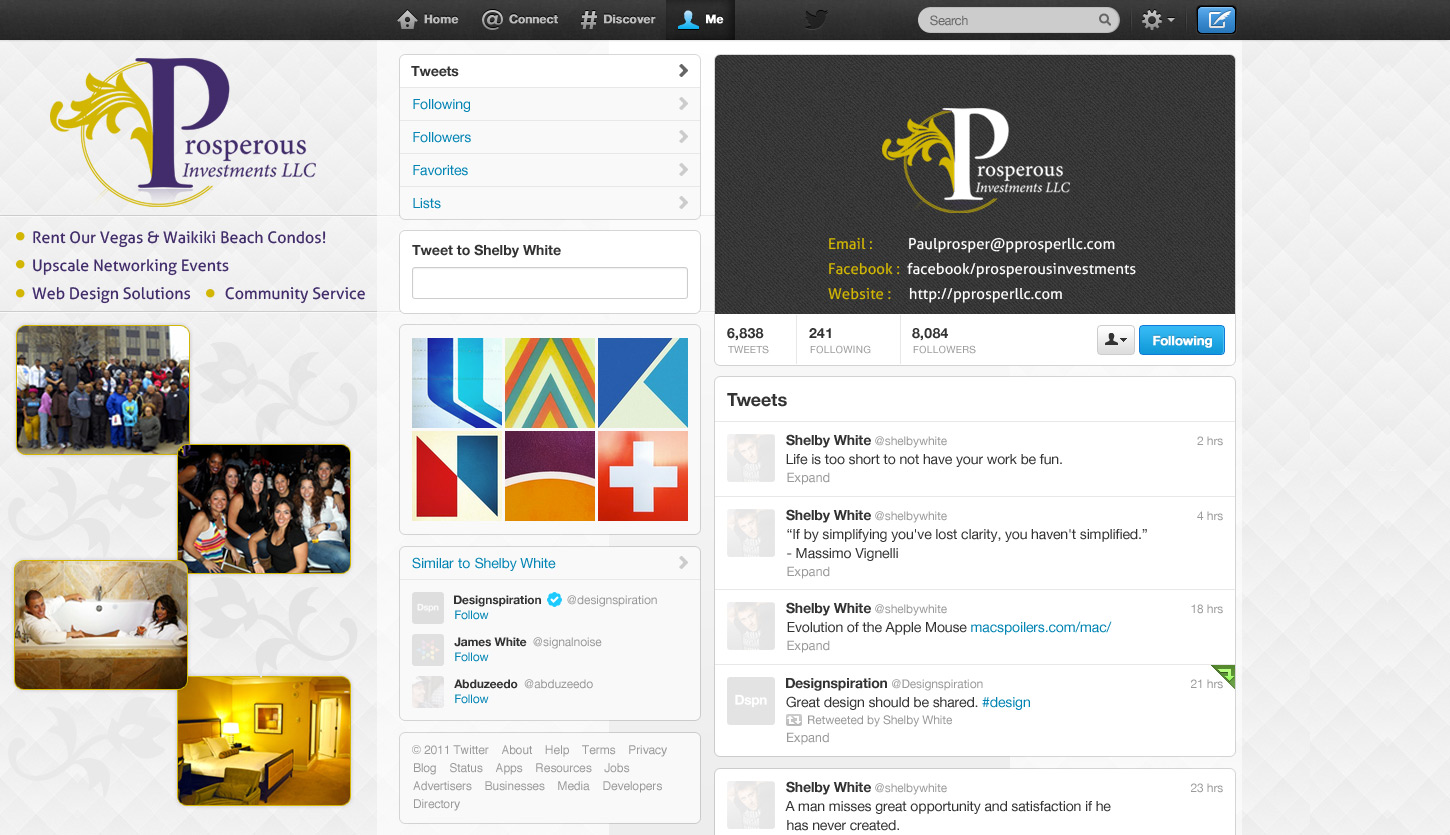This screenshot has height=835, width=1450.
Task: Open the Connect tab
Action: [x=520, y=19]
